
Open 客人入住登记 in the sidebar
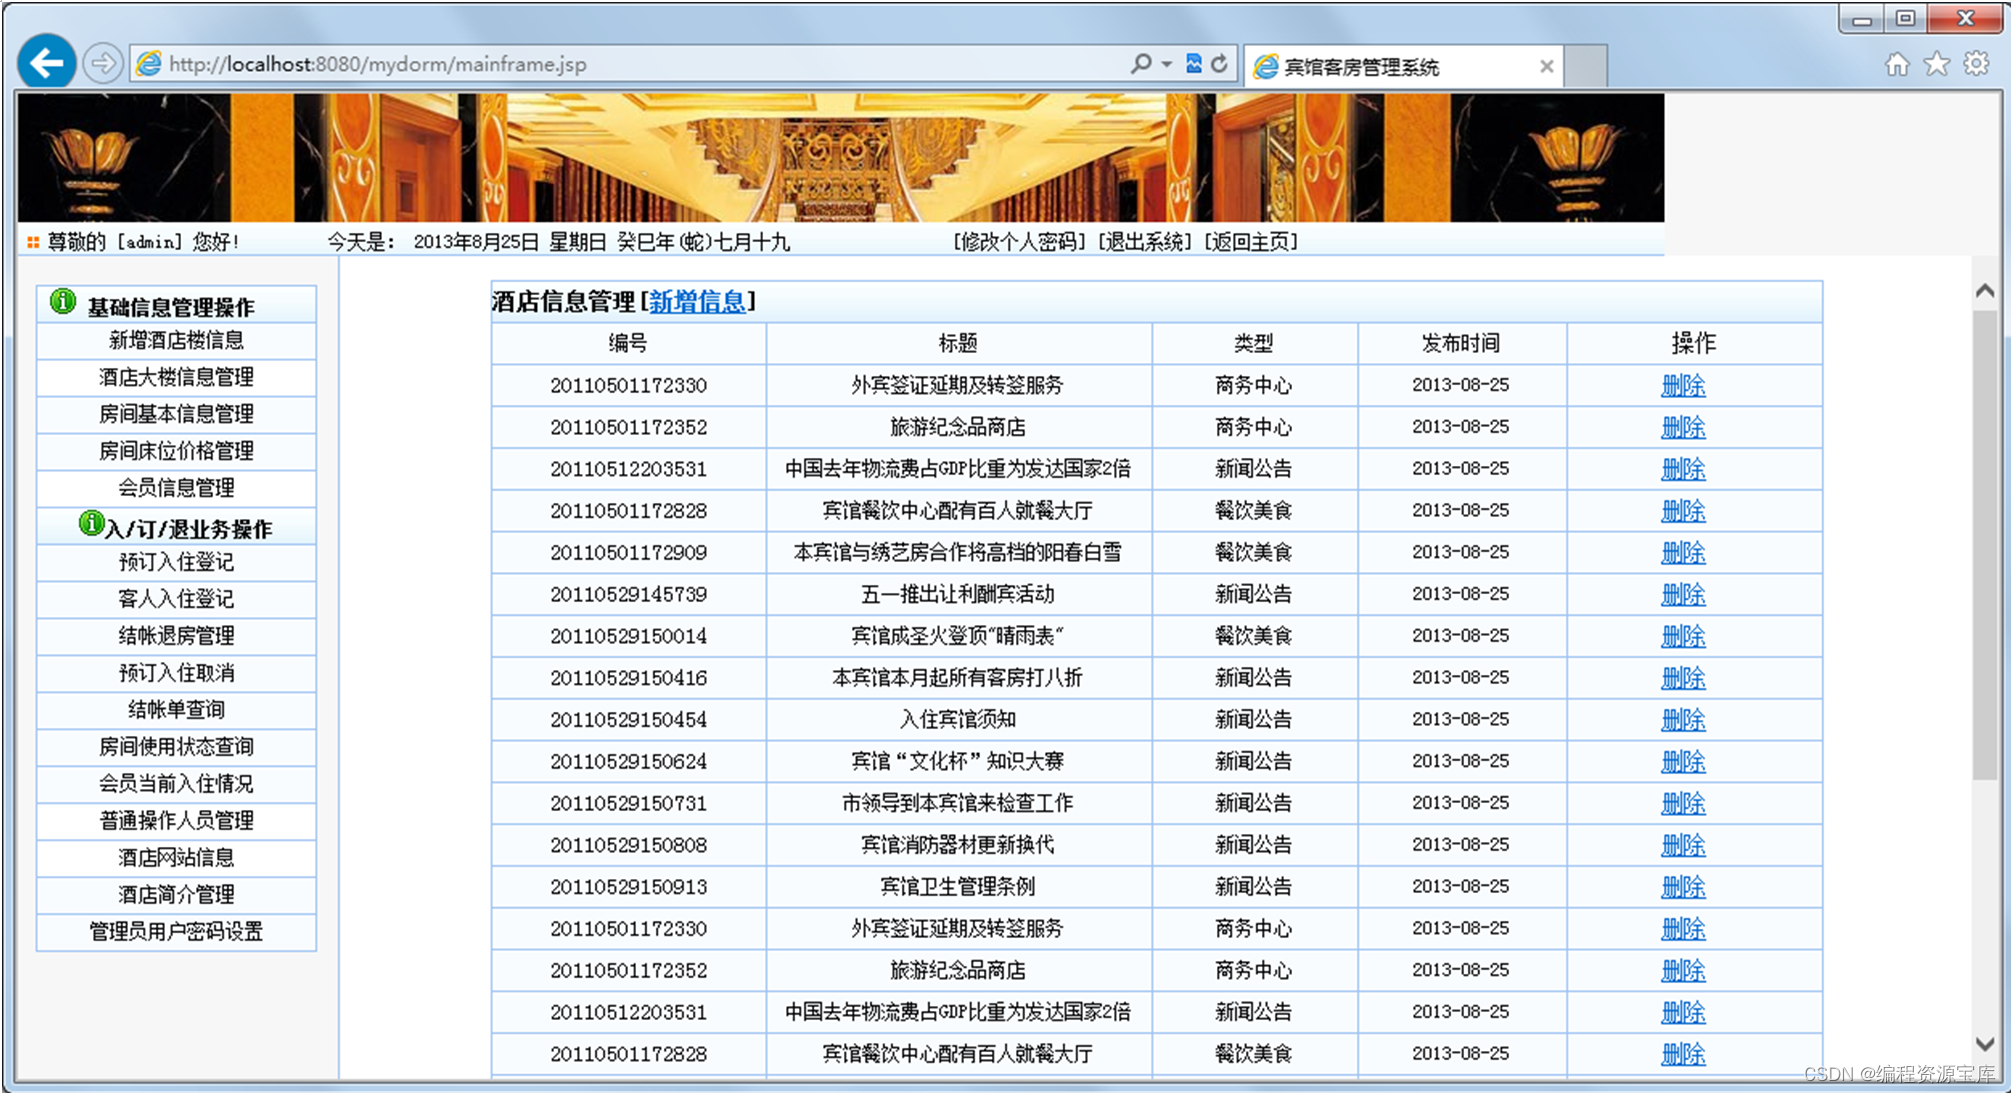176,600
